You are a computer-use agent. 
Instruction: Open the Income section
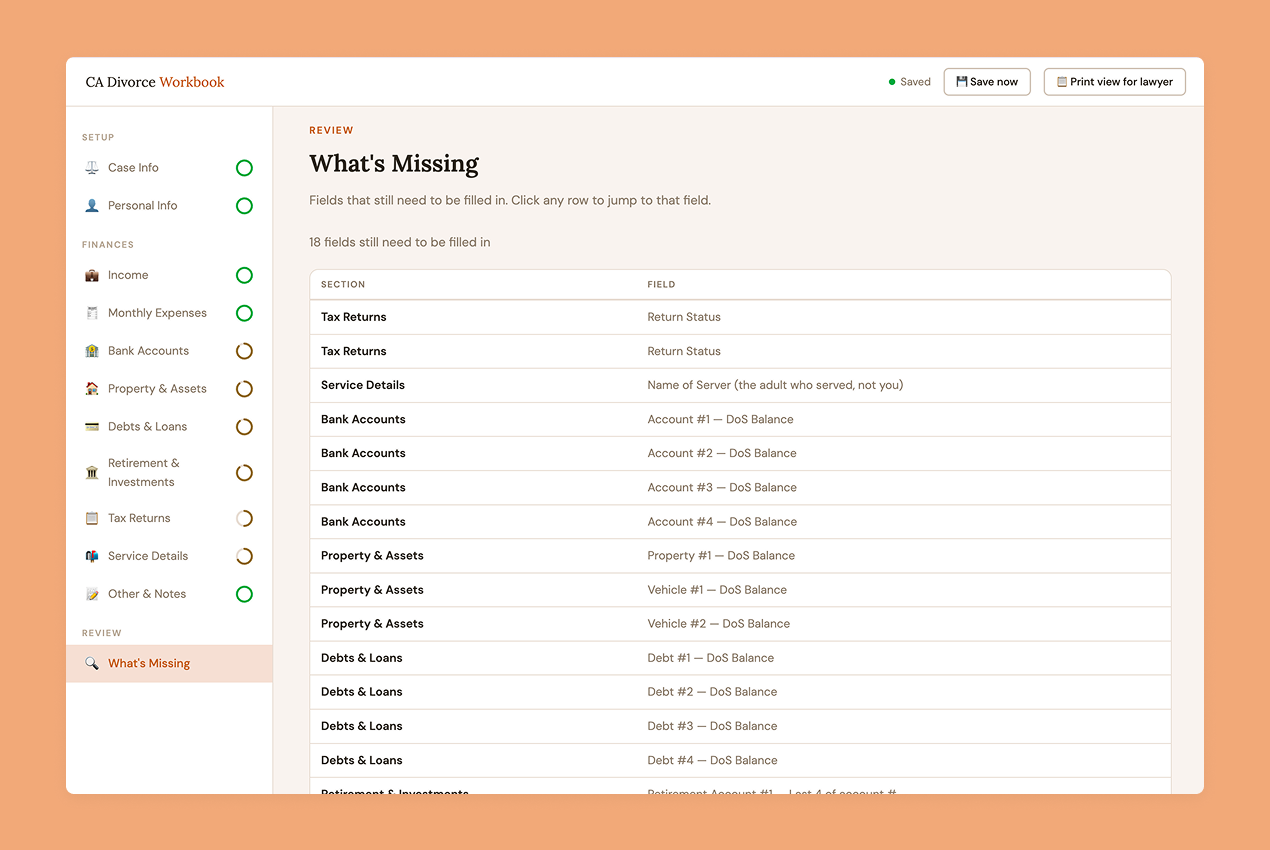(x=169, y=275)
